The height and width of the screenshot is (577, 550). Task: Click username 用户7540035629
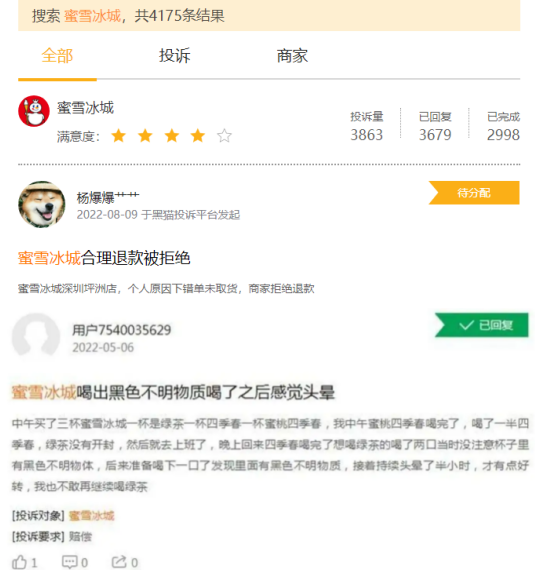tap(122, 330)
